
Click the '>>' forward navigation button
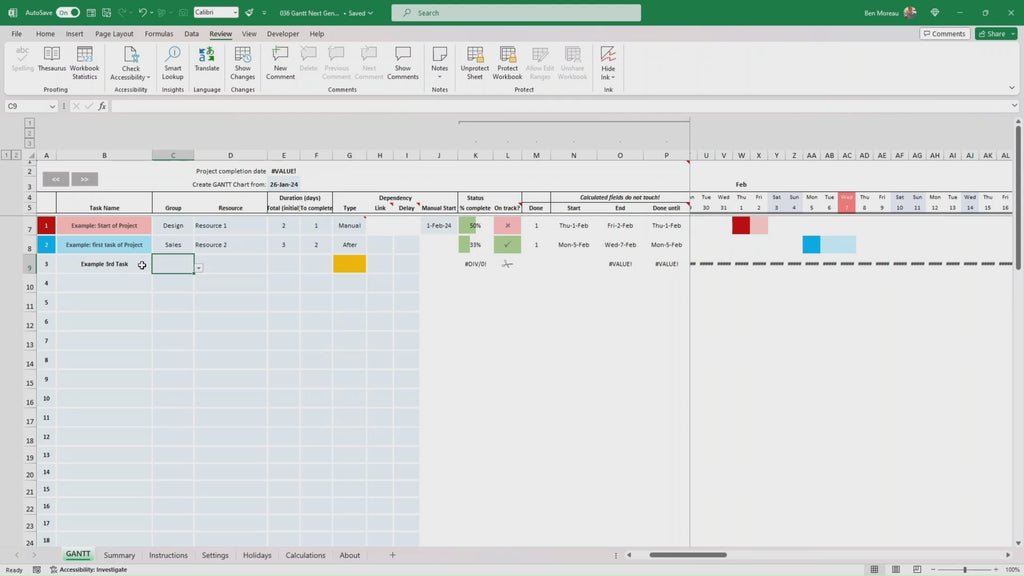[85, 179]
